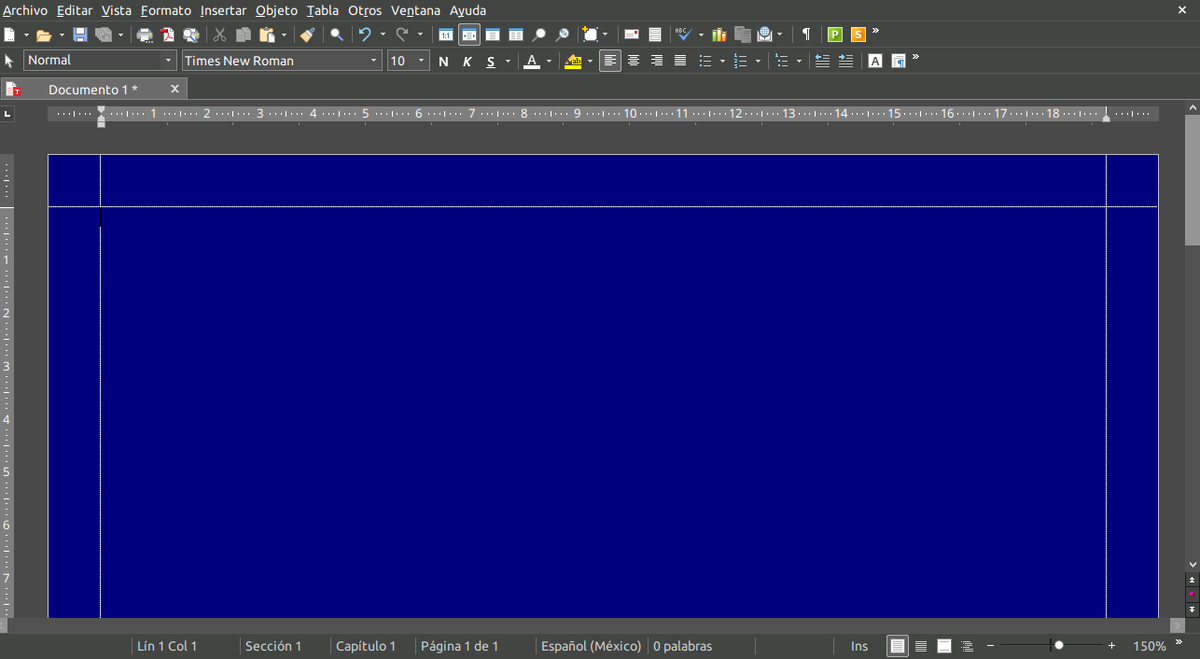
Task: Expand the undo history dropdown arrow
Action: (382, 35)
